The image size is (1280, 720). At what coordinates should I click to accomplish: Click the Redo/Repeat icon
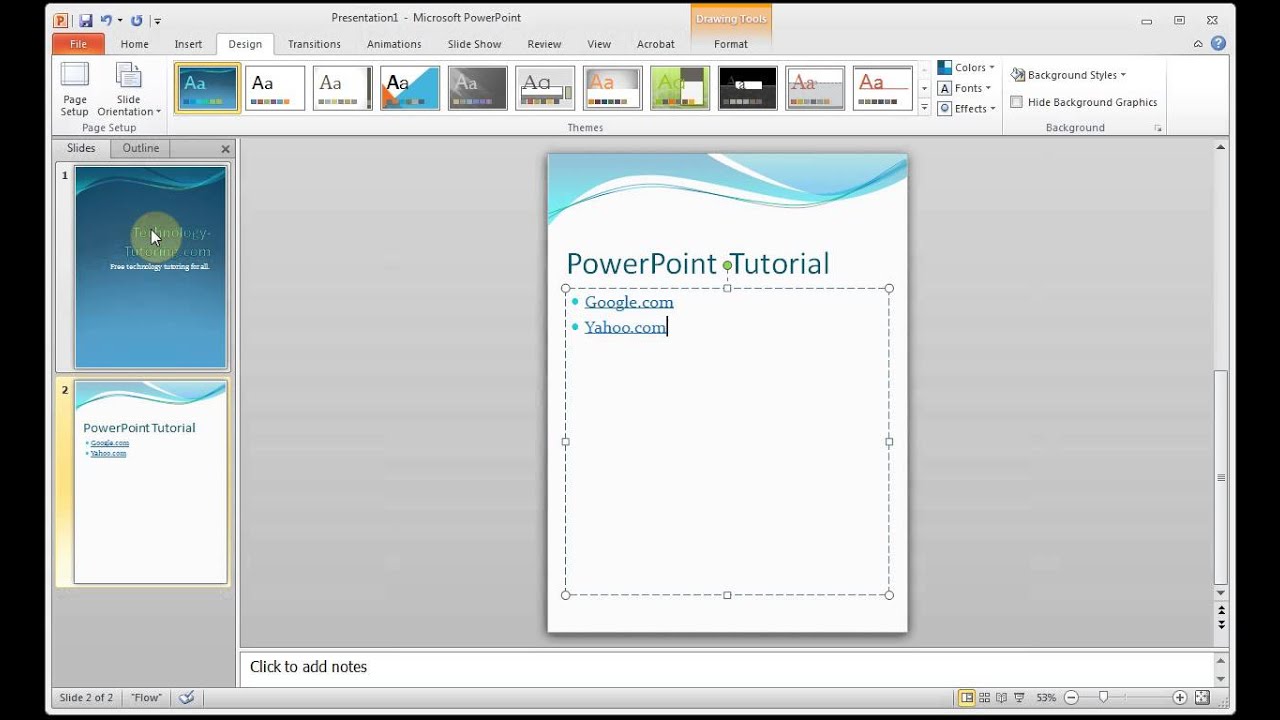click(136, 20)
